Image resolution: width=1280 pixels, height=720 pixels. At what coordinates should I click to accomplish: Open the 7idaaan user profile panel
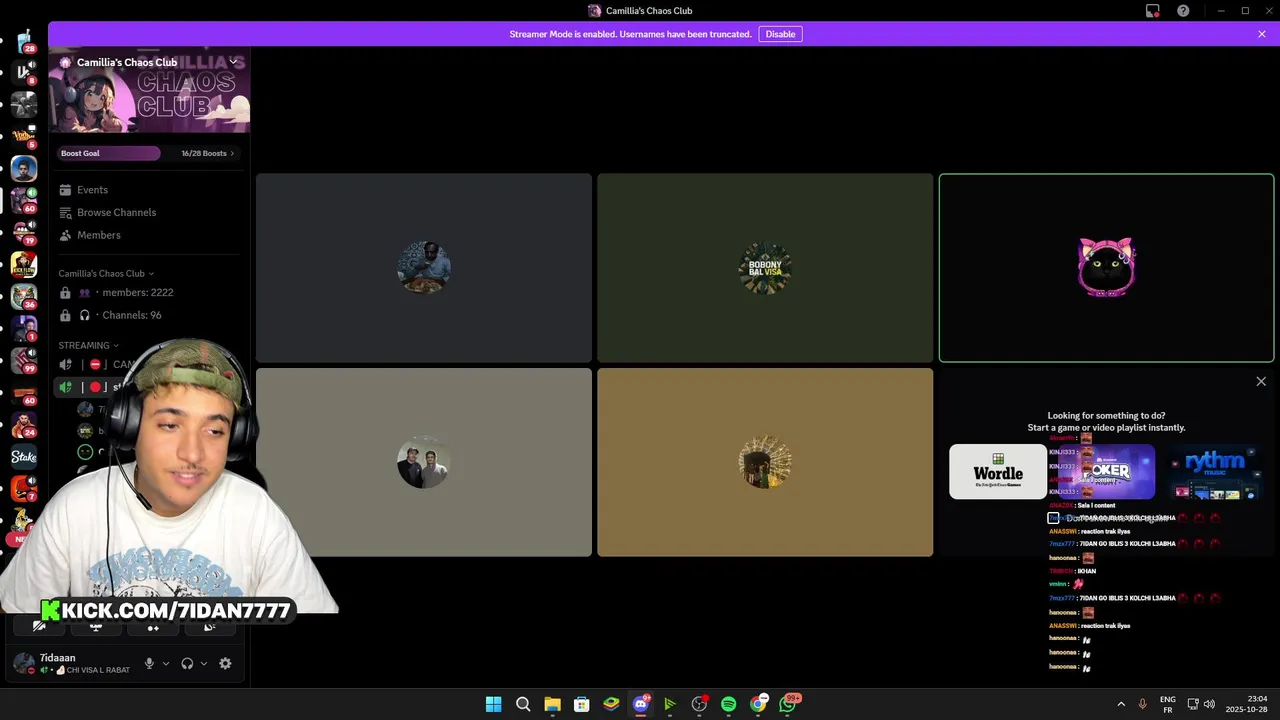click(72, 663)
